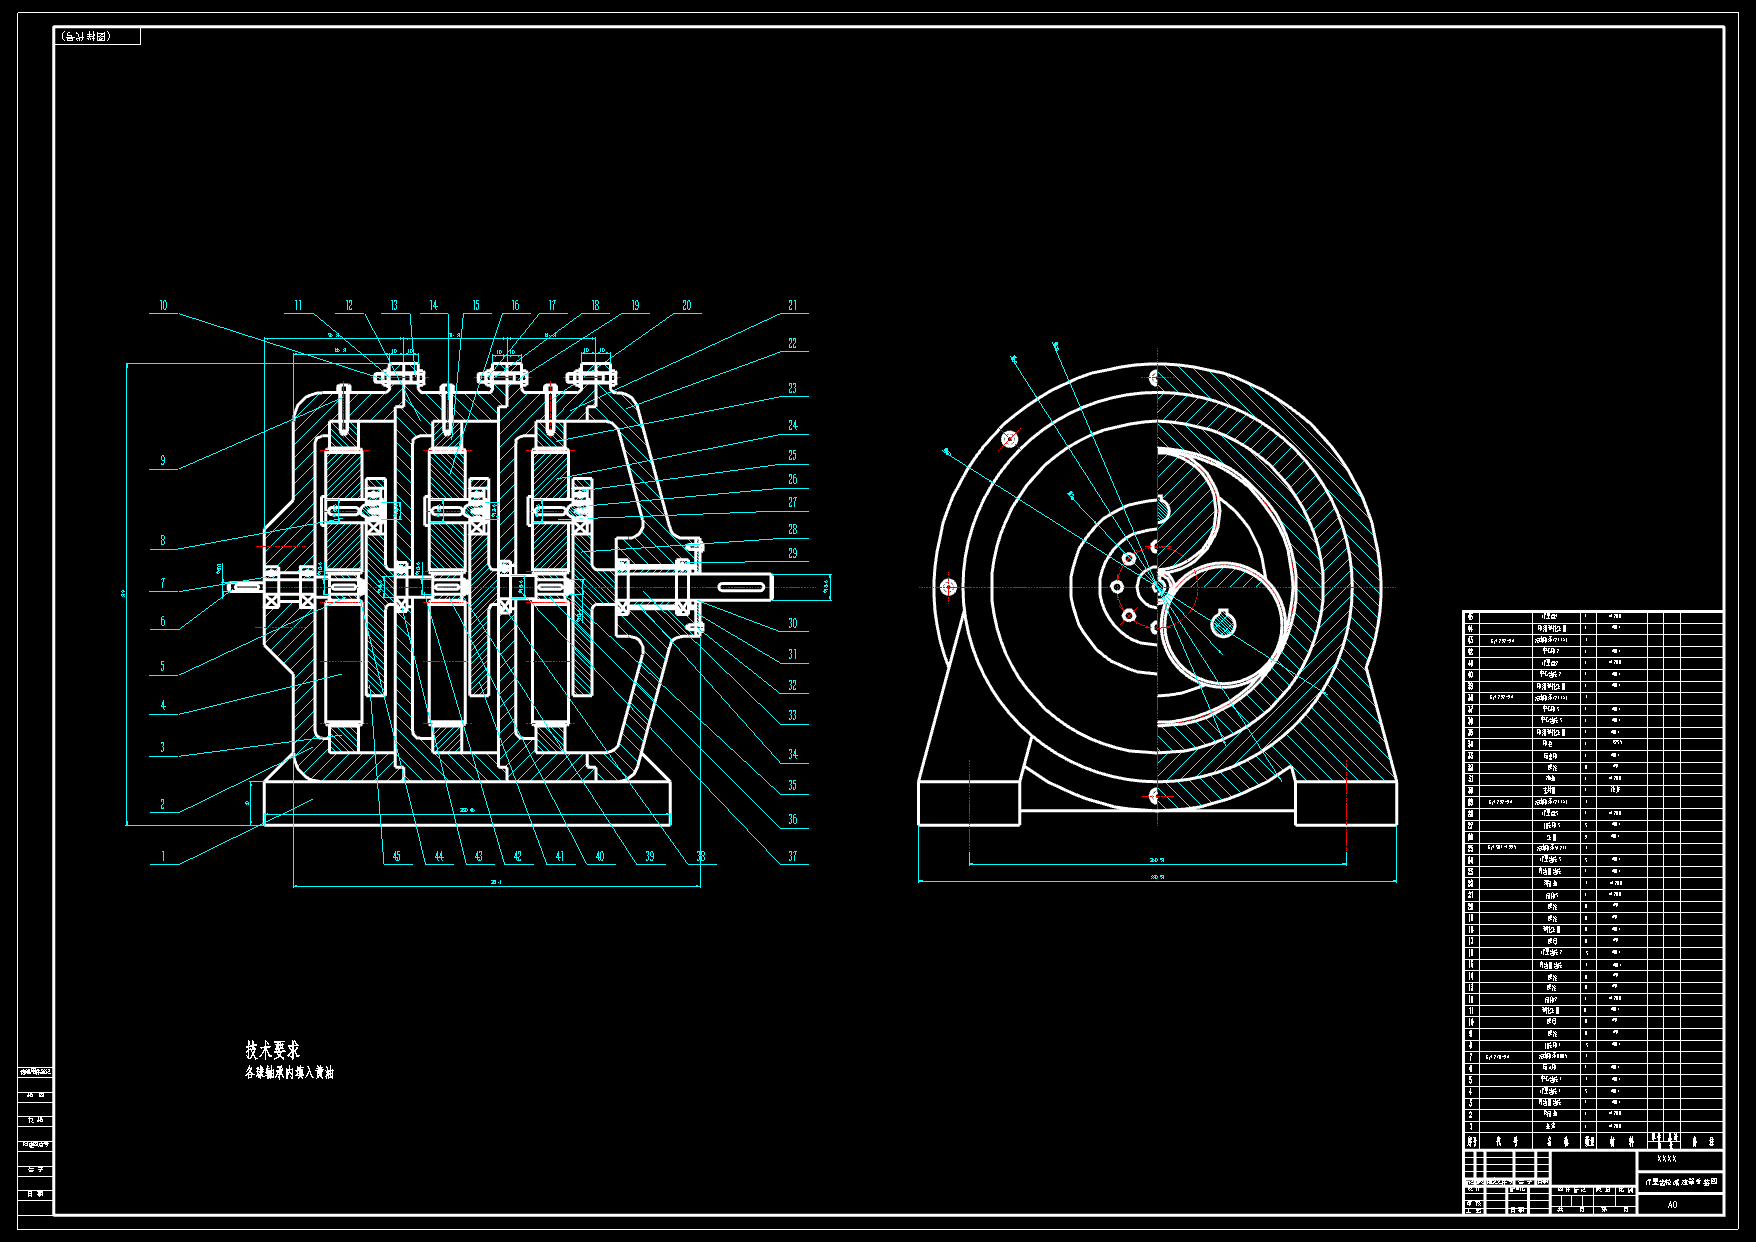Select part callout number 28
Screen dimensions: 1756x1242
click(793, 530)
